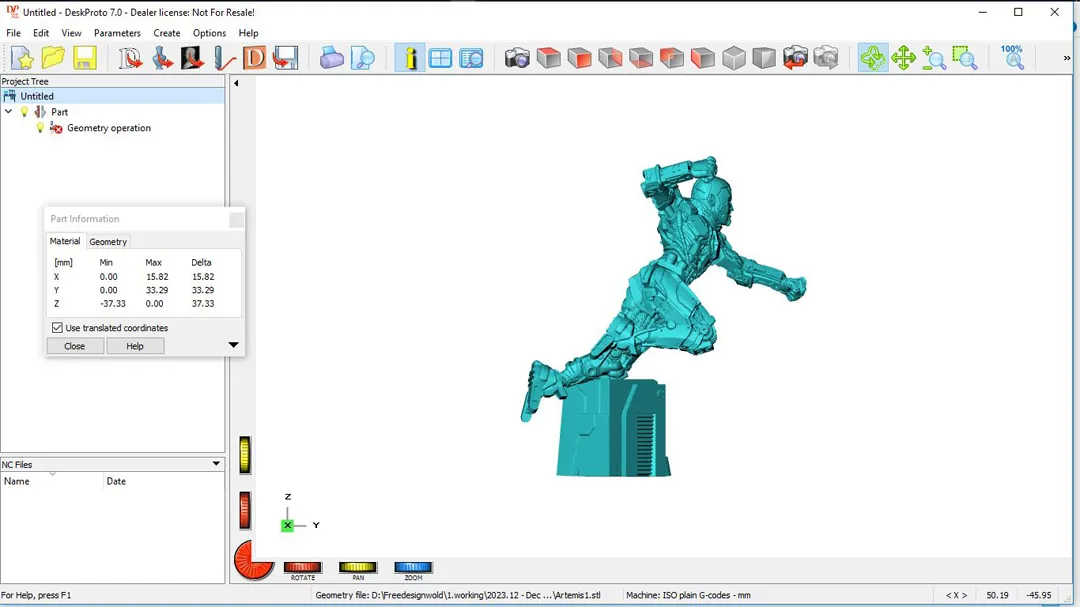Toggle the green four-arrow Pan mode icon

pos(903,58)
